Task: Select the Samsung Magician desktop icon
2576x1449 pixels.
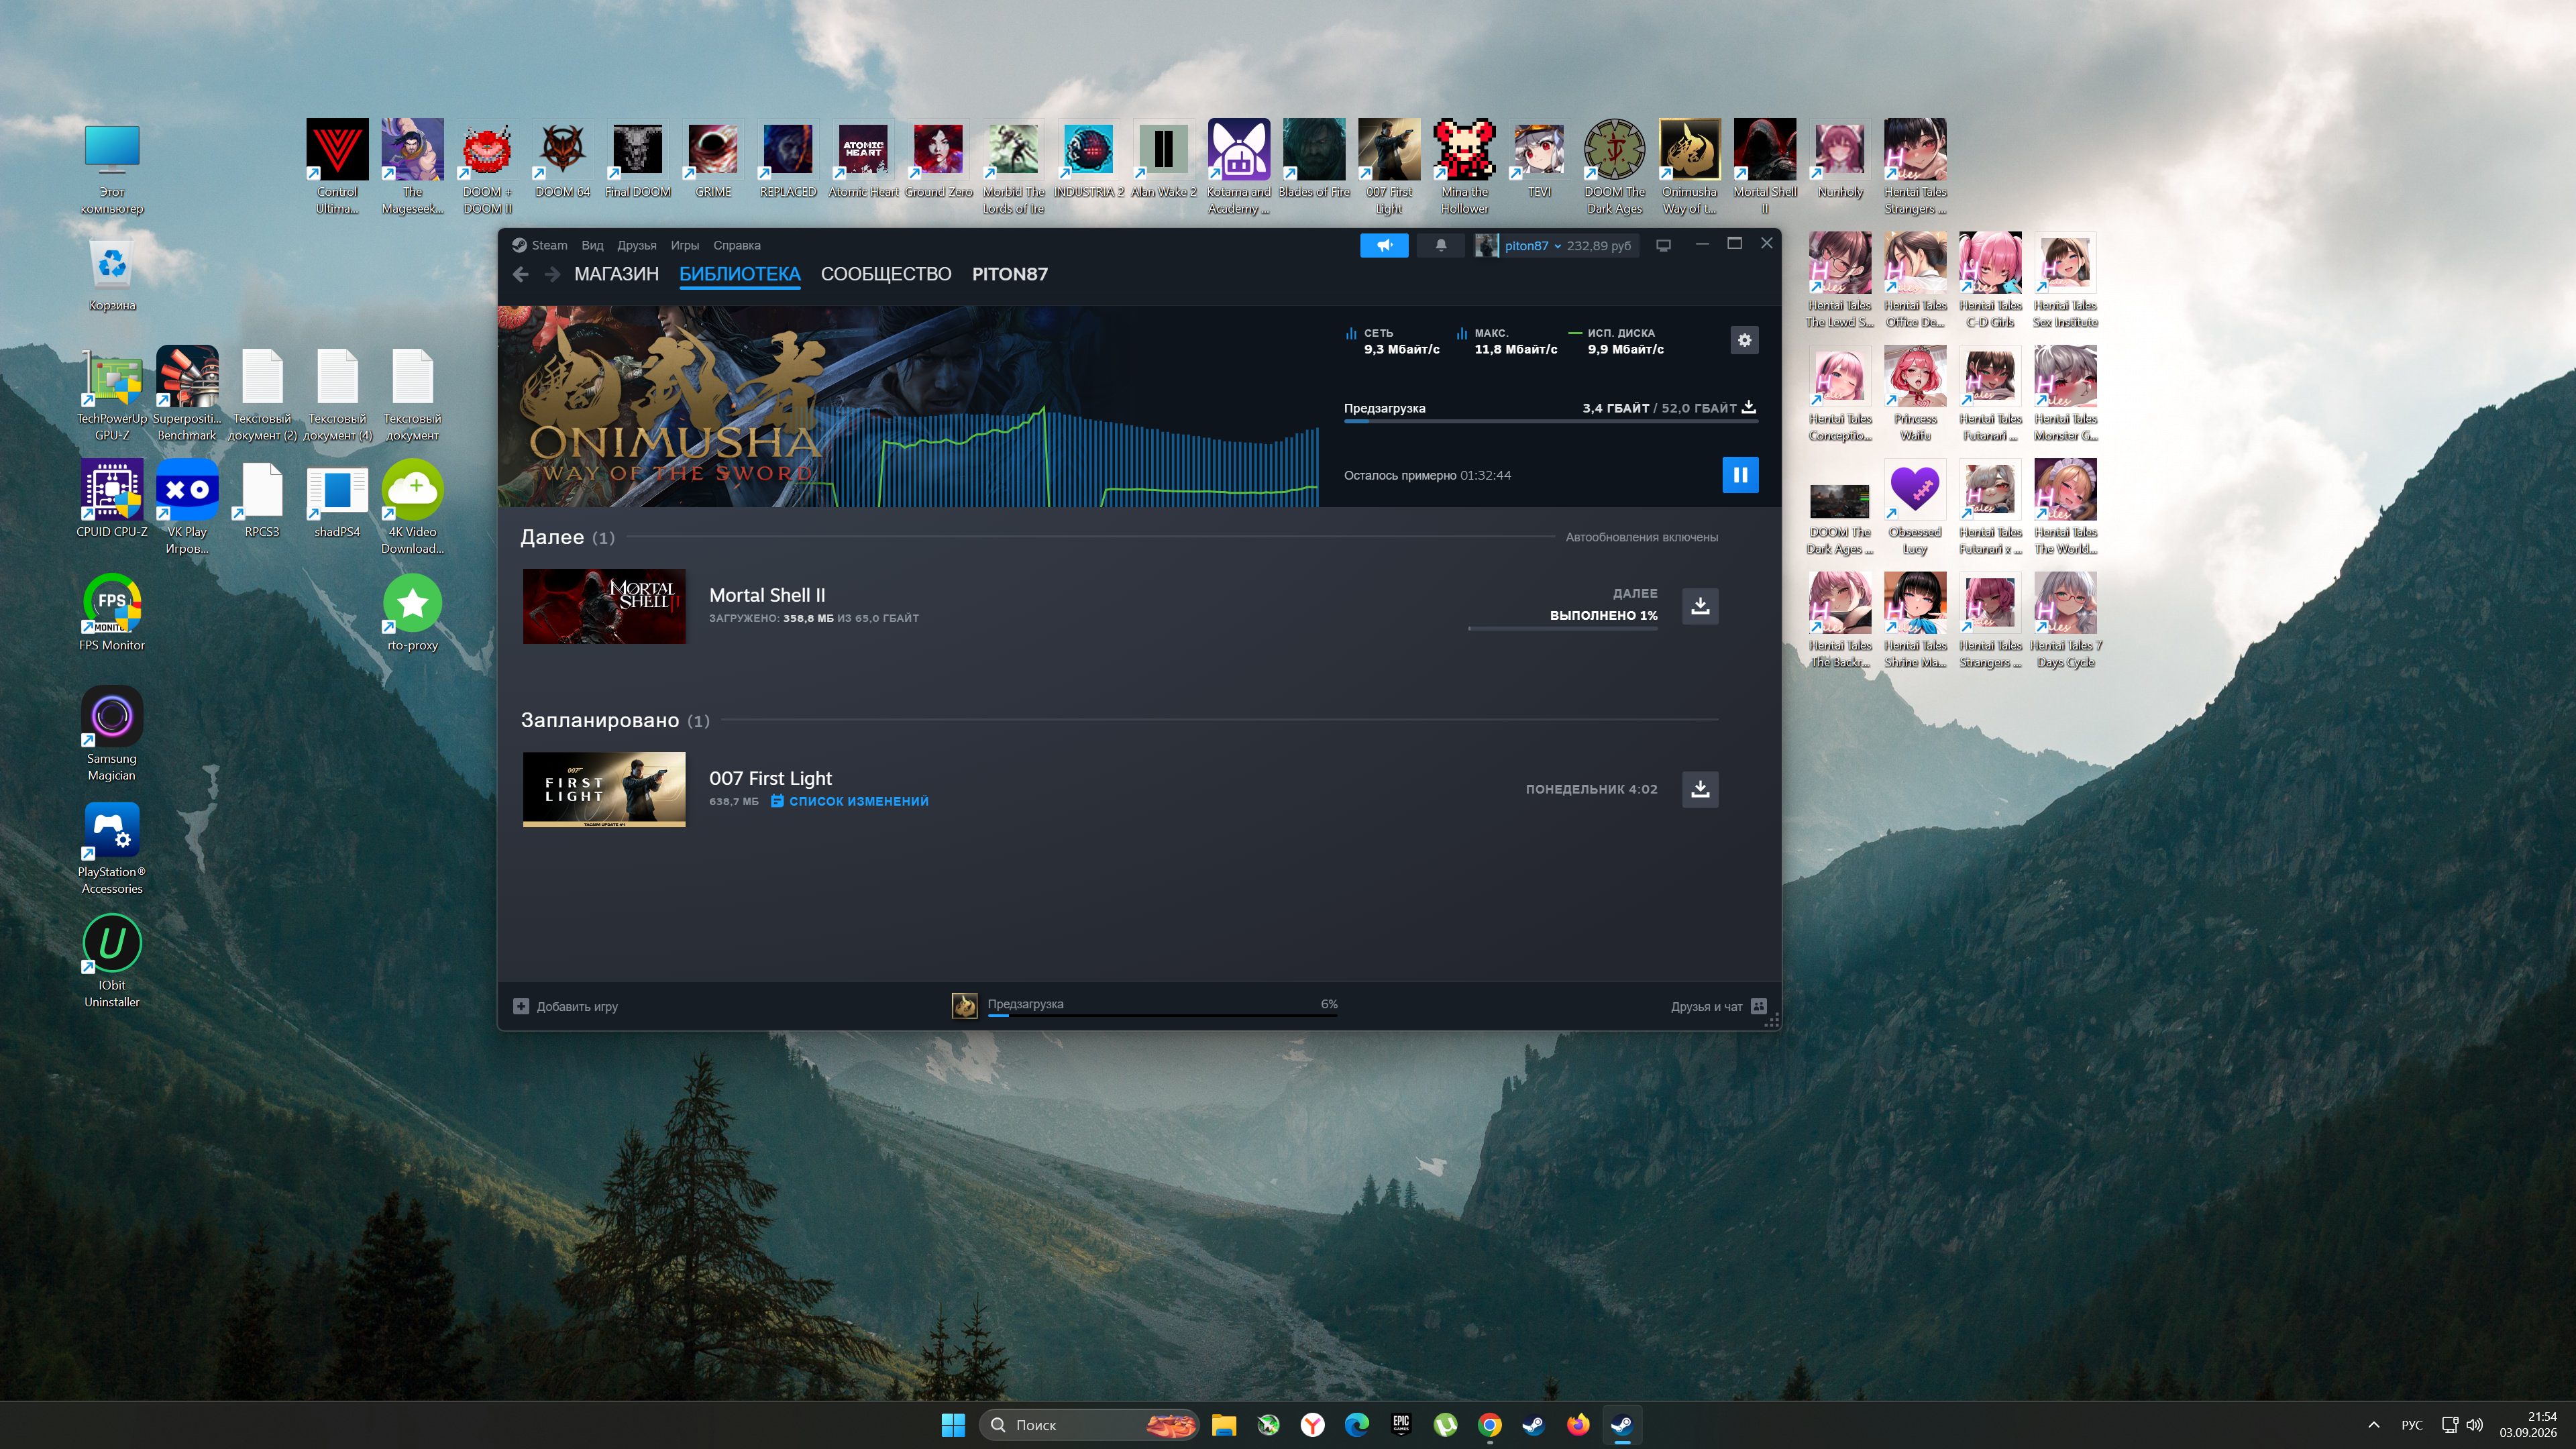Action: pyautogui.click(x=112, y=734)
